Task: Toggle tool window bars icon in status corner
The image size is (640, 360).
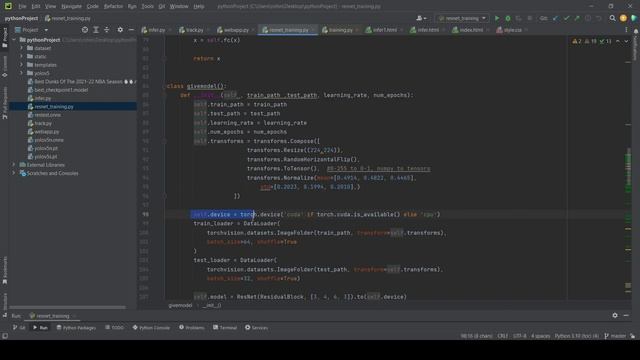Action: (x=5, y=336)
